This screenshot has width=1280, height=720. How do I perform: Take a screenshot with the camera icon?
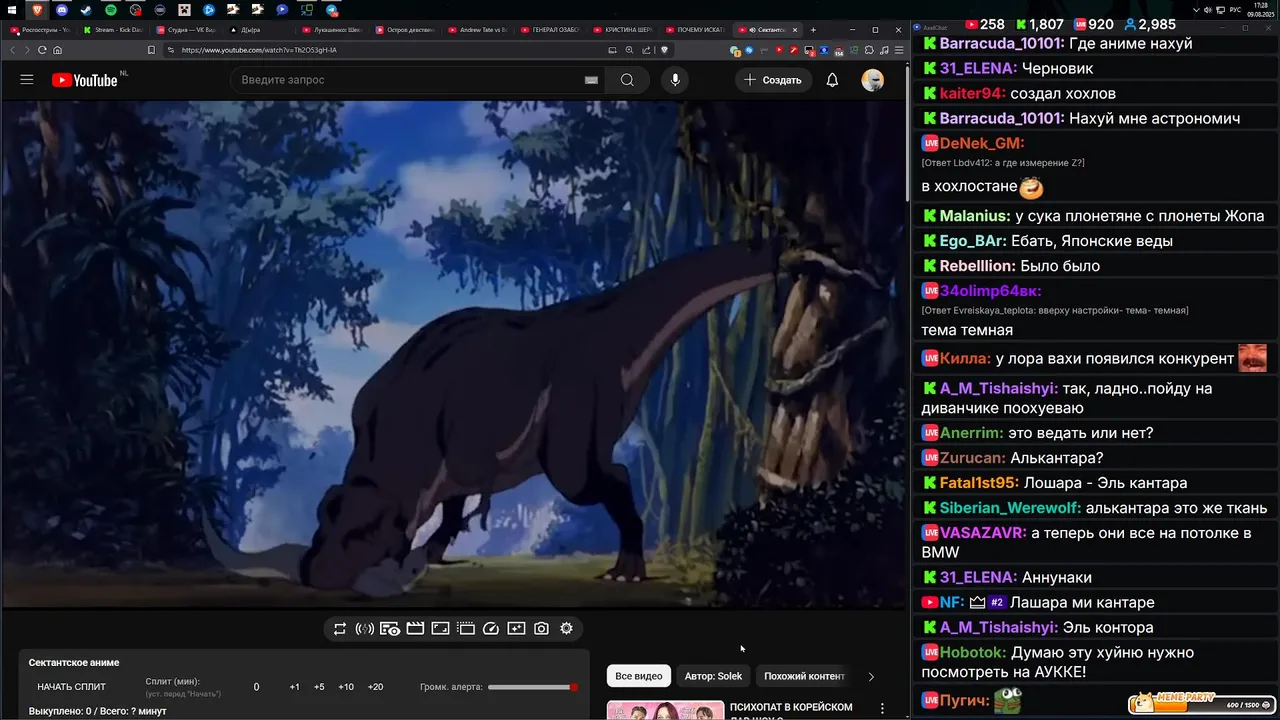pyautogui.click(x=541, y=629)
